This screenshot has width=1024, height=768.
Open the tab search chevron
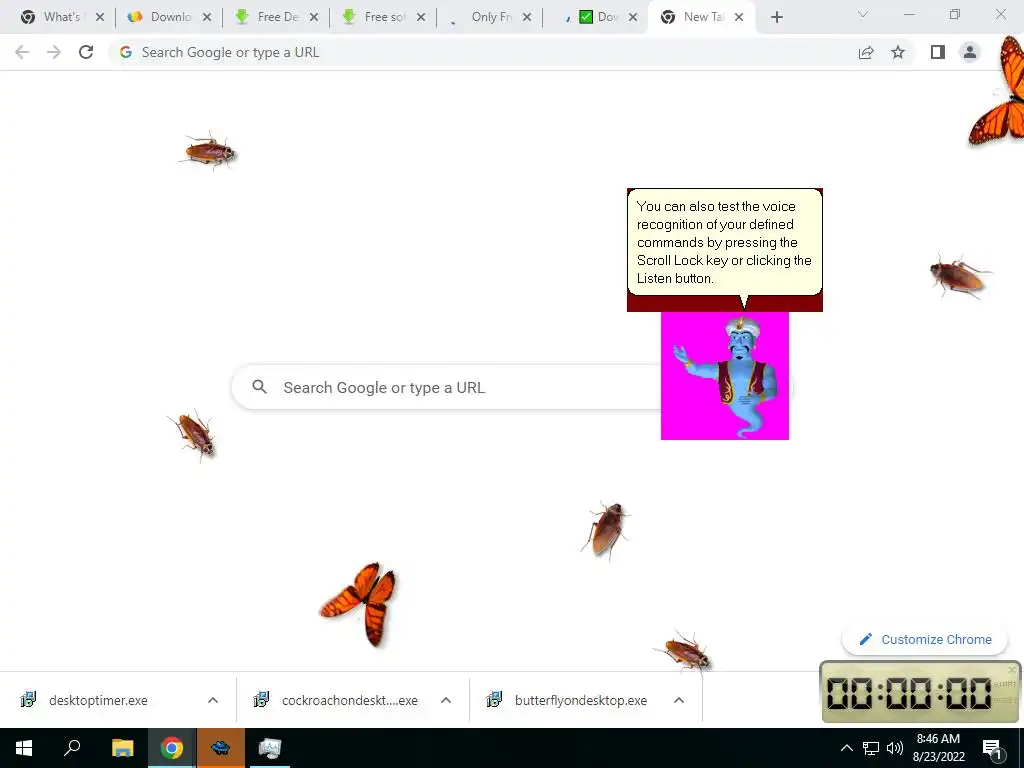[x=863, y=14]
